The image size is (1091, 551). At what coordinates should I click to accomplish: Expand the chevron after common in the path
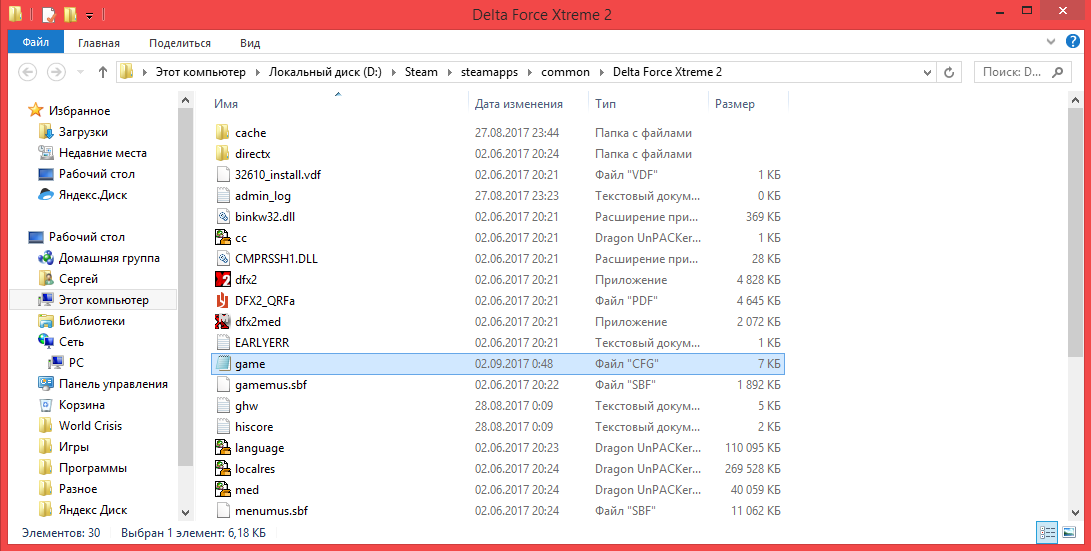pos(601,72)
